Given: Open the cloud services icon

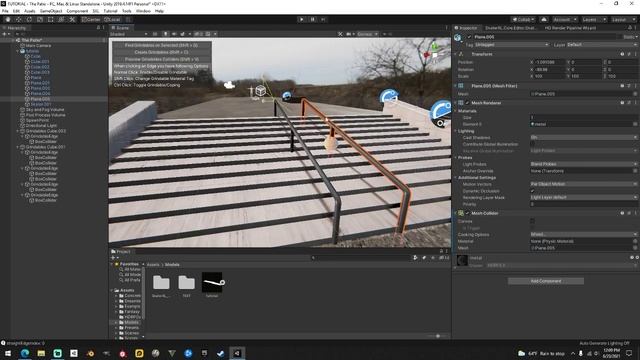Looking at the screenshot, I should (544, 19).
